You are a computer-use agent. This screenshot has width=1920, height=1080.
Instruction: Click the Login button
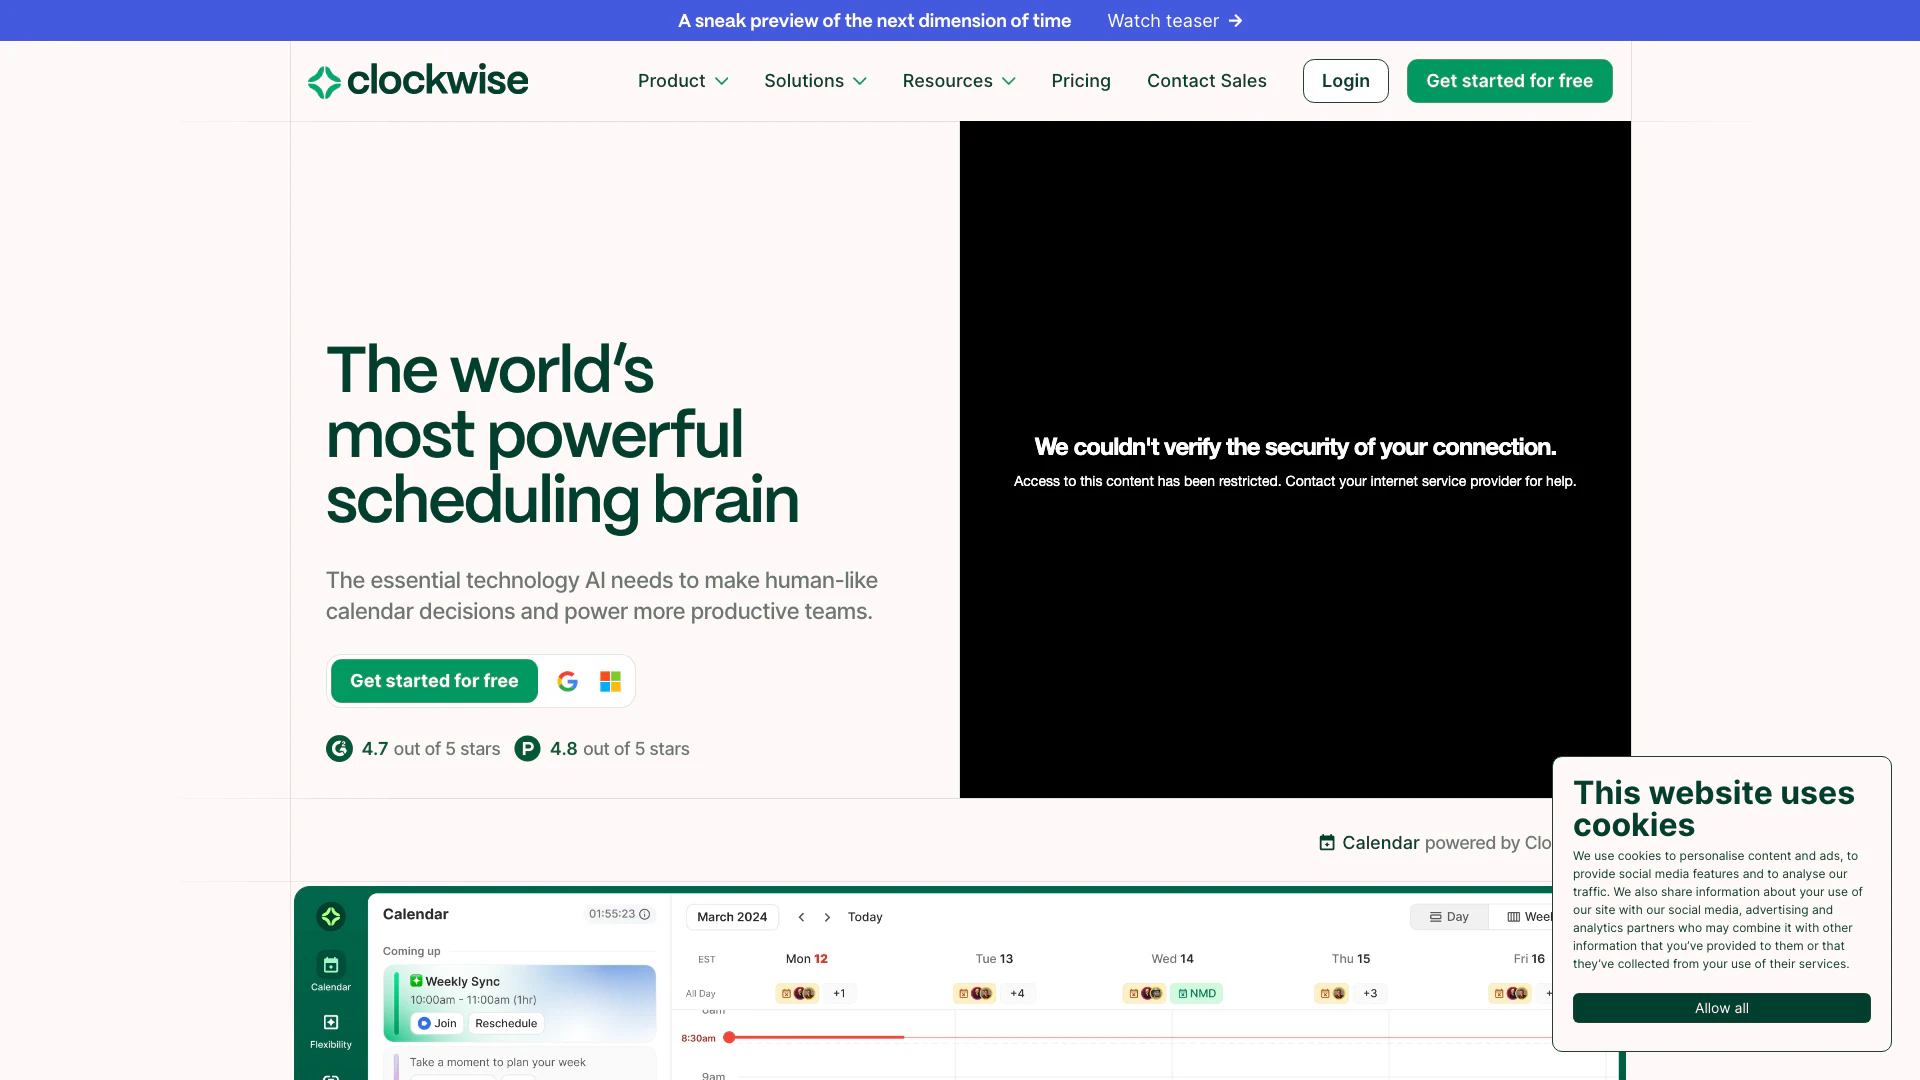coord(1345,81)
